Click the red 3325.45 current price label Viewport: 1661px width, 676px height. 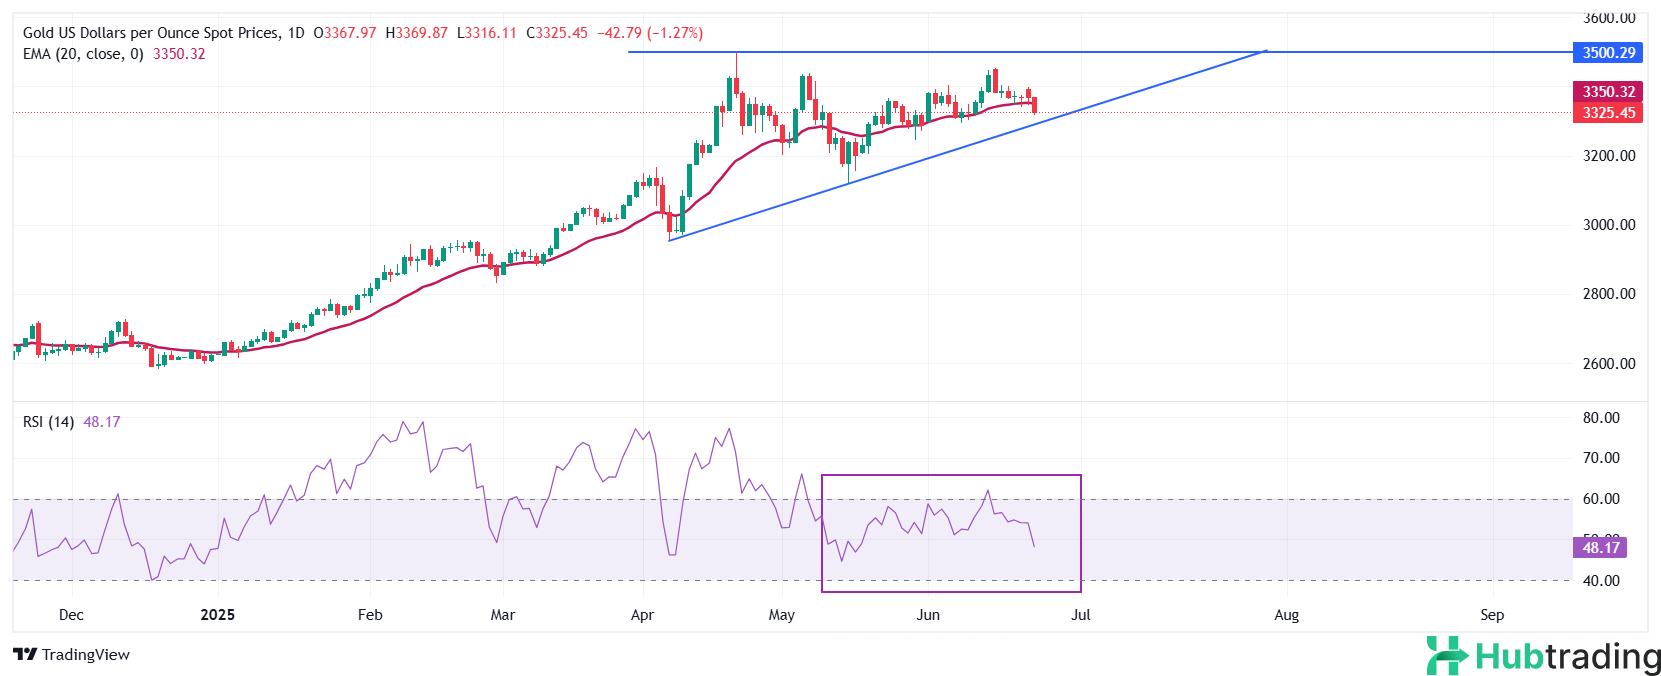point(1608,113)
